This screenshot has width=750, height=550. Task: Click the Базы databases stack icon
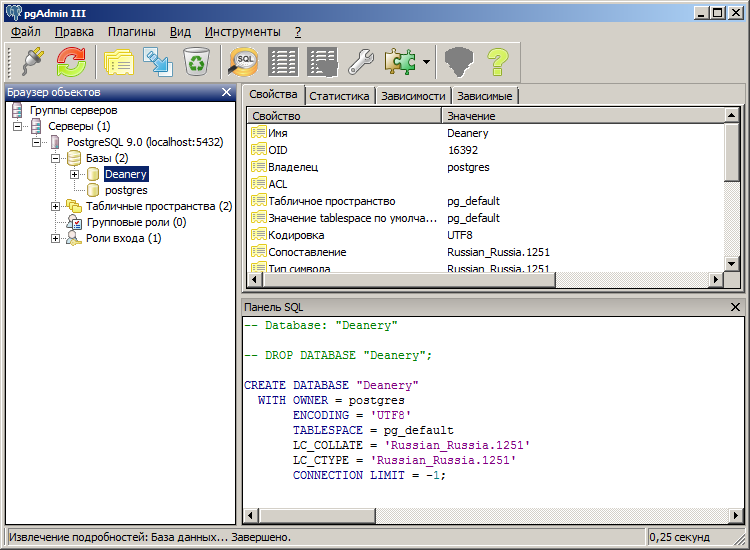coord(74,158)
